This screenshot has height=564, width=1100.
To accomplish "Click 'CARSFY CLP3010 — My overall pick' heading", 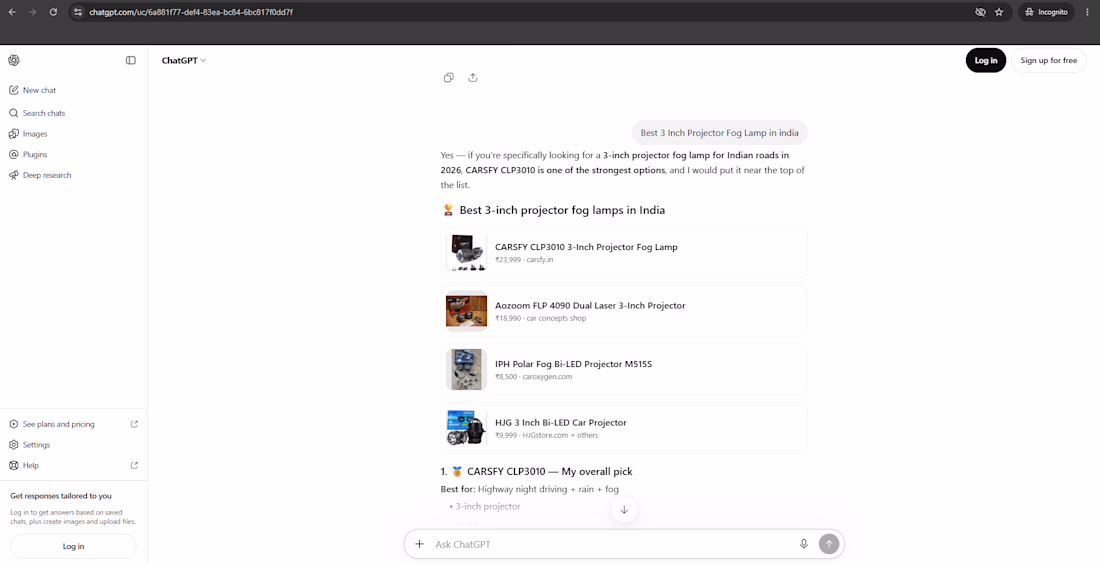I will tap(549, 471).
